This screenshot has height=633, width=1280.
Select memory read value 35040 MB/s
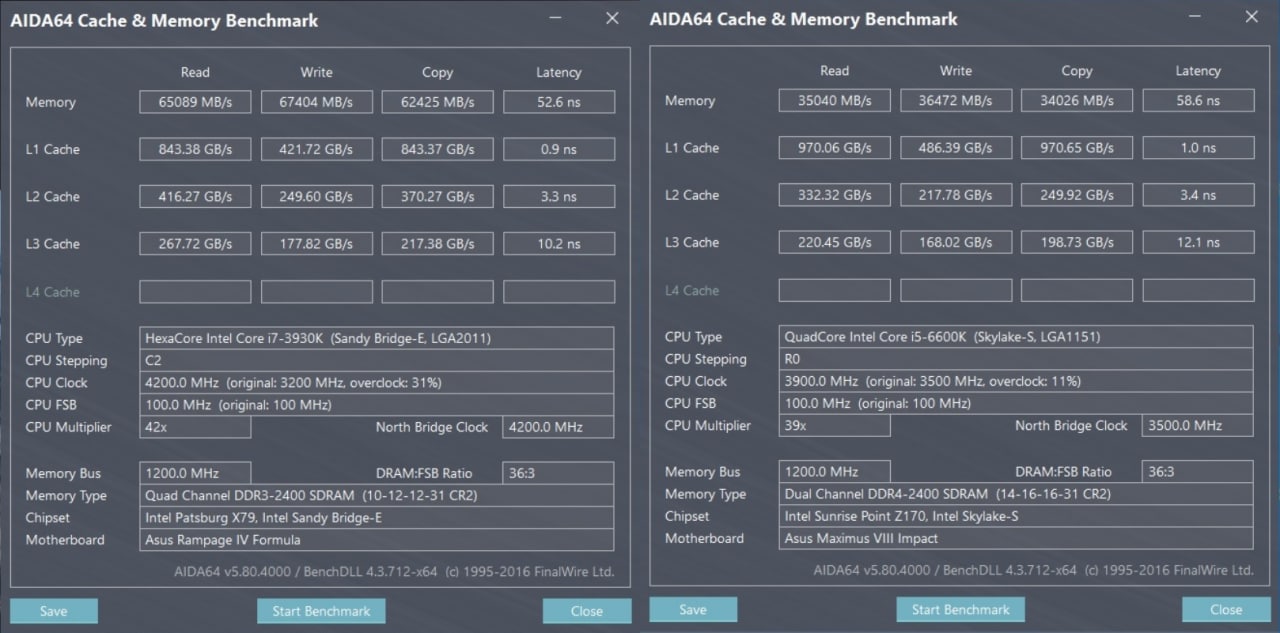[835, 100]
